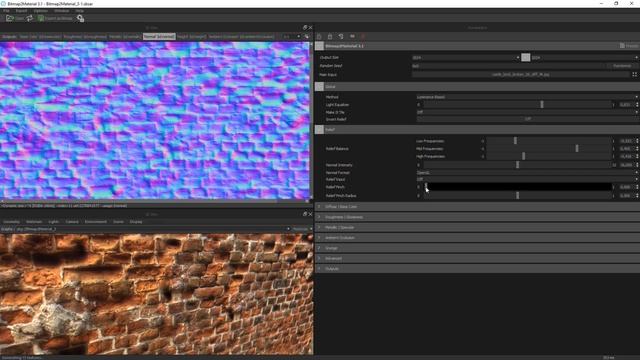The width and height of the screenshot is (640, 360).
Task: Click the Presets icon at right
Action: click(622, 46)
